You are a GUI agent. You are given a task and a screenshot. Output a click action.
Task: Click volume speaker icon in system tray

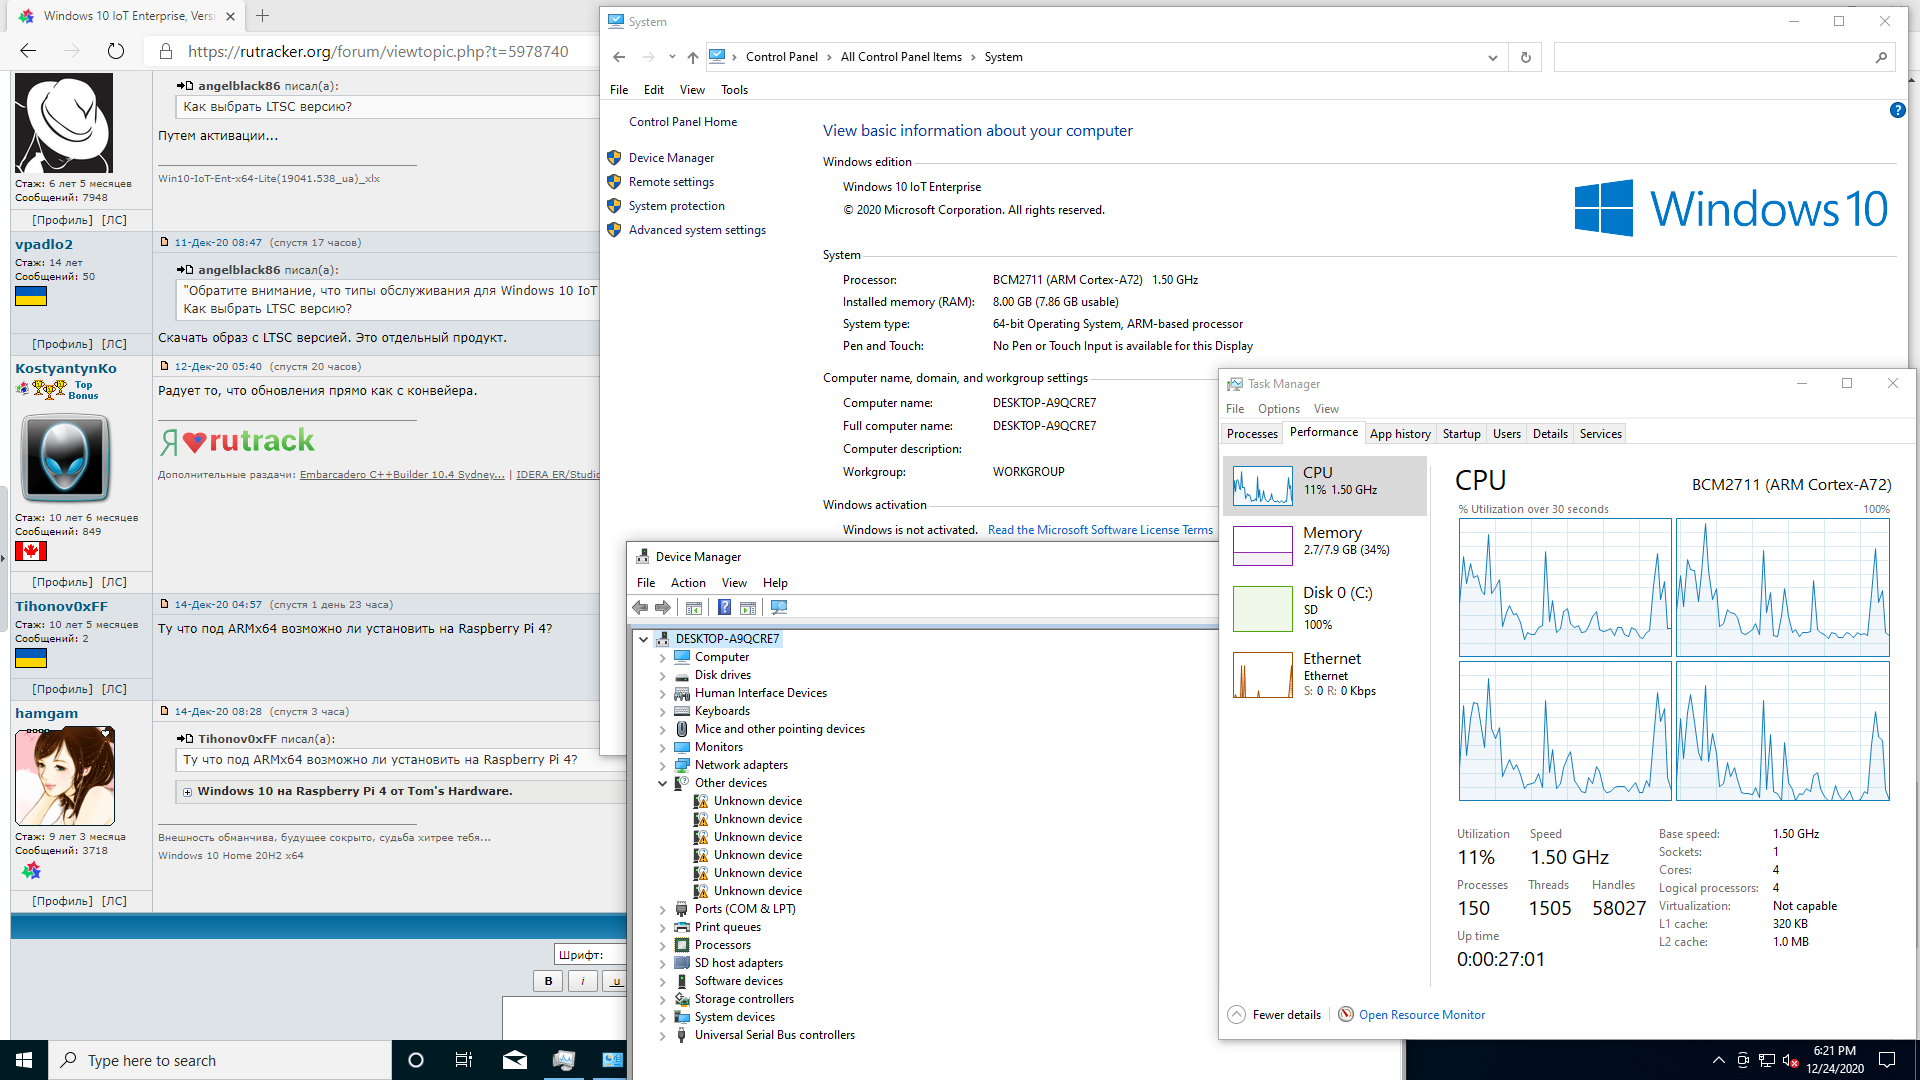pos(1790,1060)
